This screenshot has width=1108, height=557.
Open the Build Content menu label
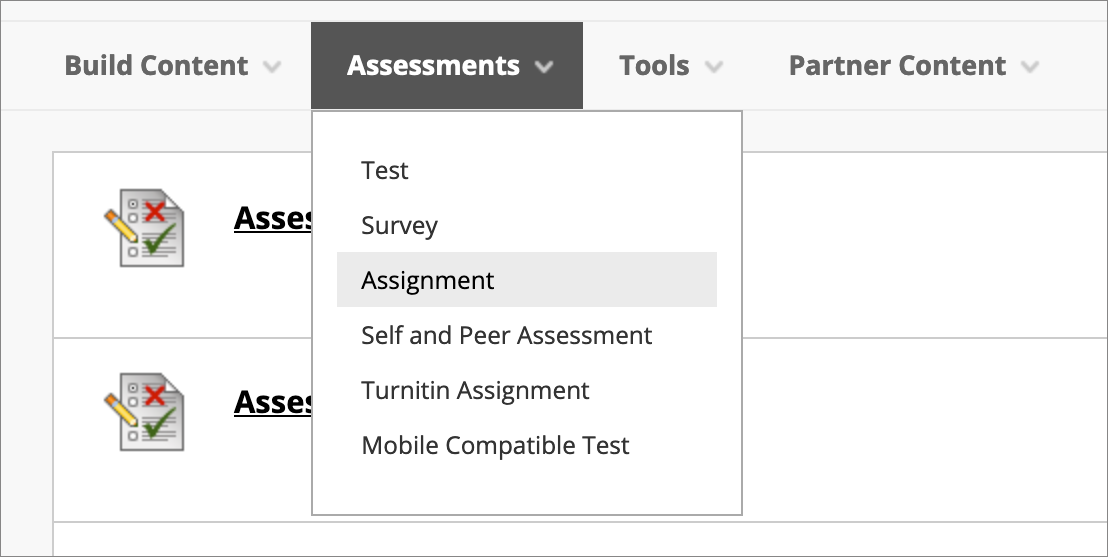point(156,65)
